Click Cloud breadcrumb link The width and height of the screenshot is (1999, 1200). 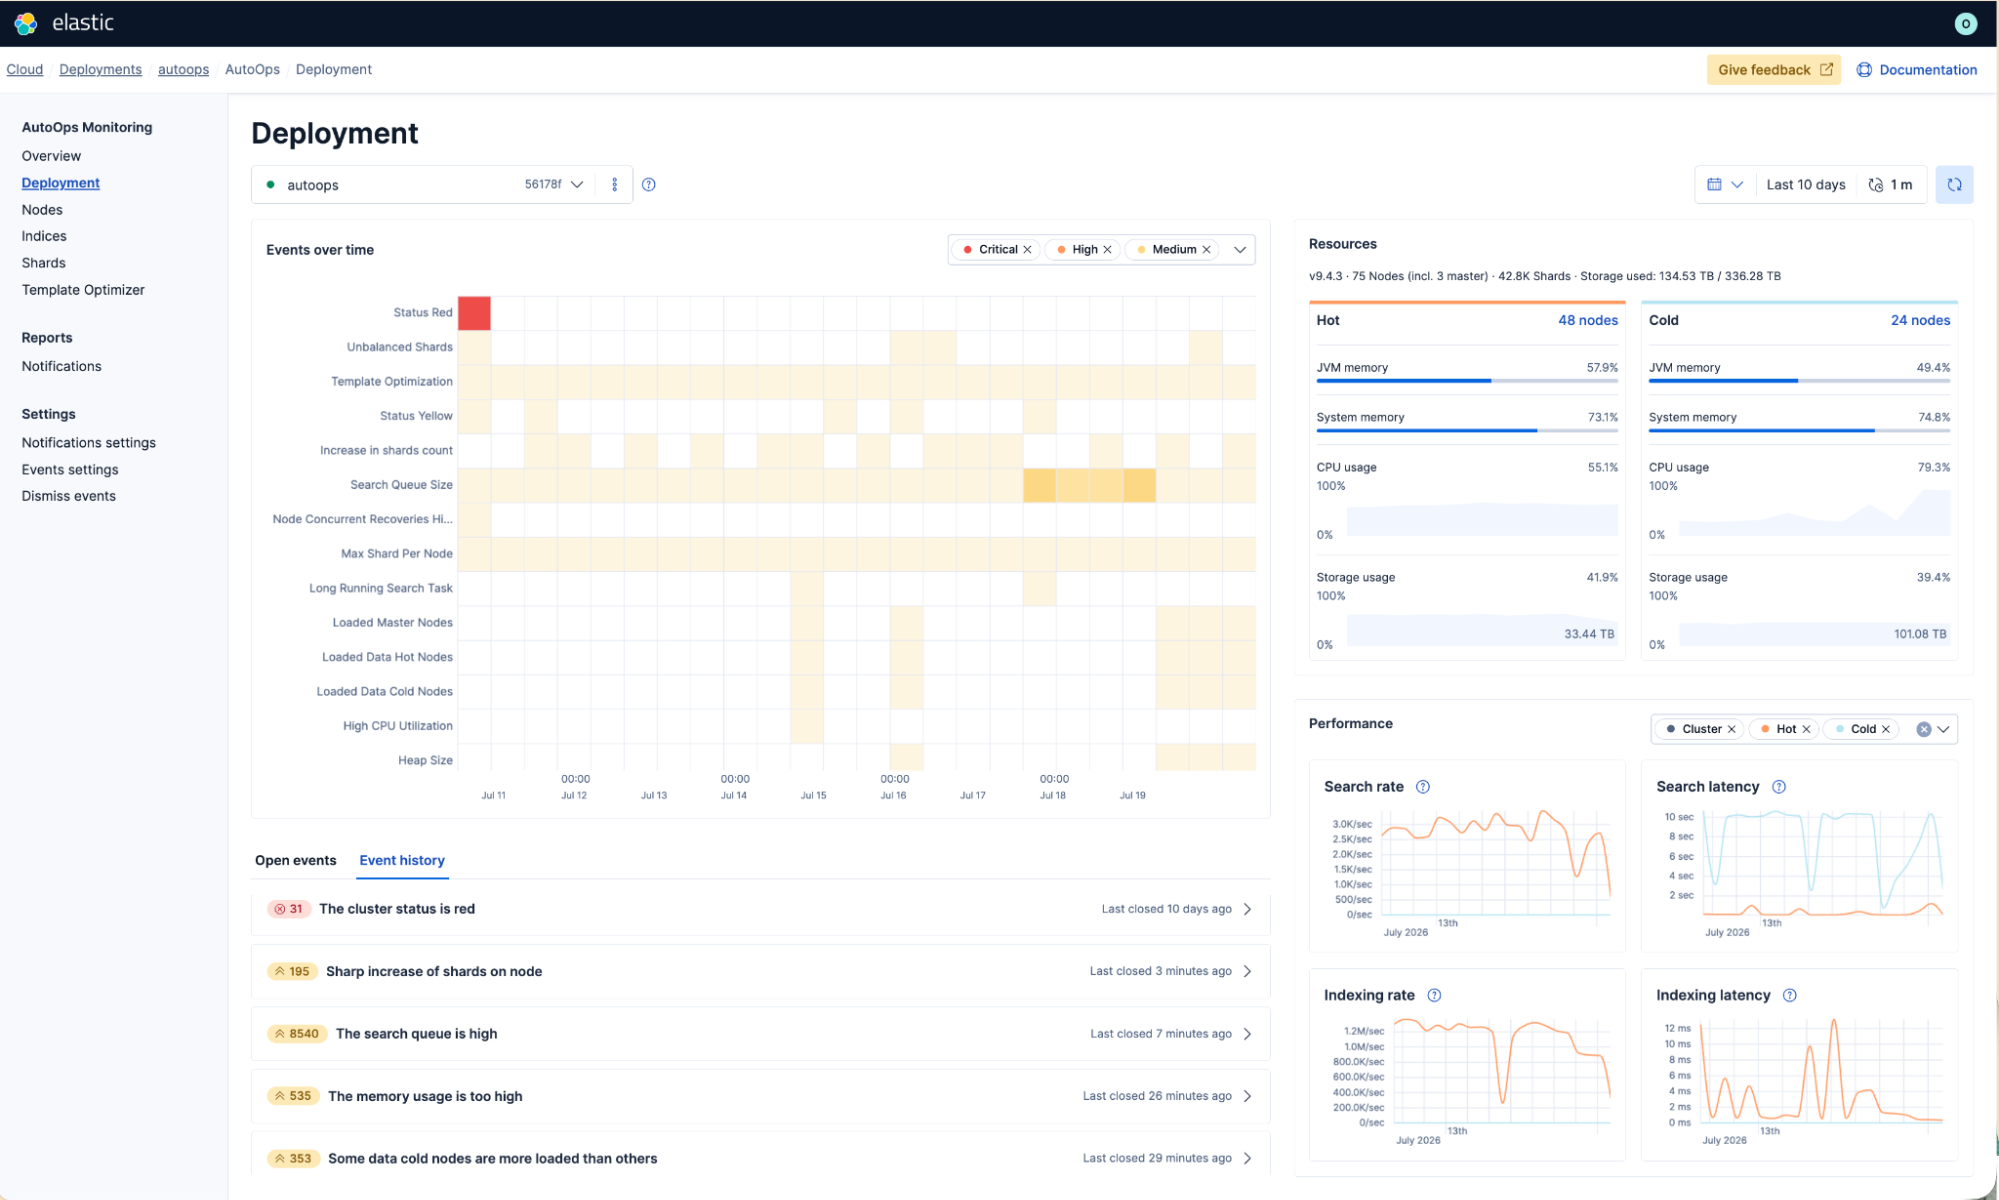25,70
